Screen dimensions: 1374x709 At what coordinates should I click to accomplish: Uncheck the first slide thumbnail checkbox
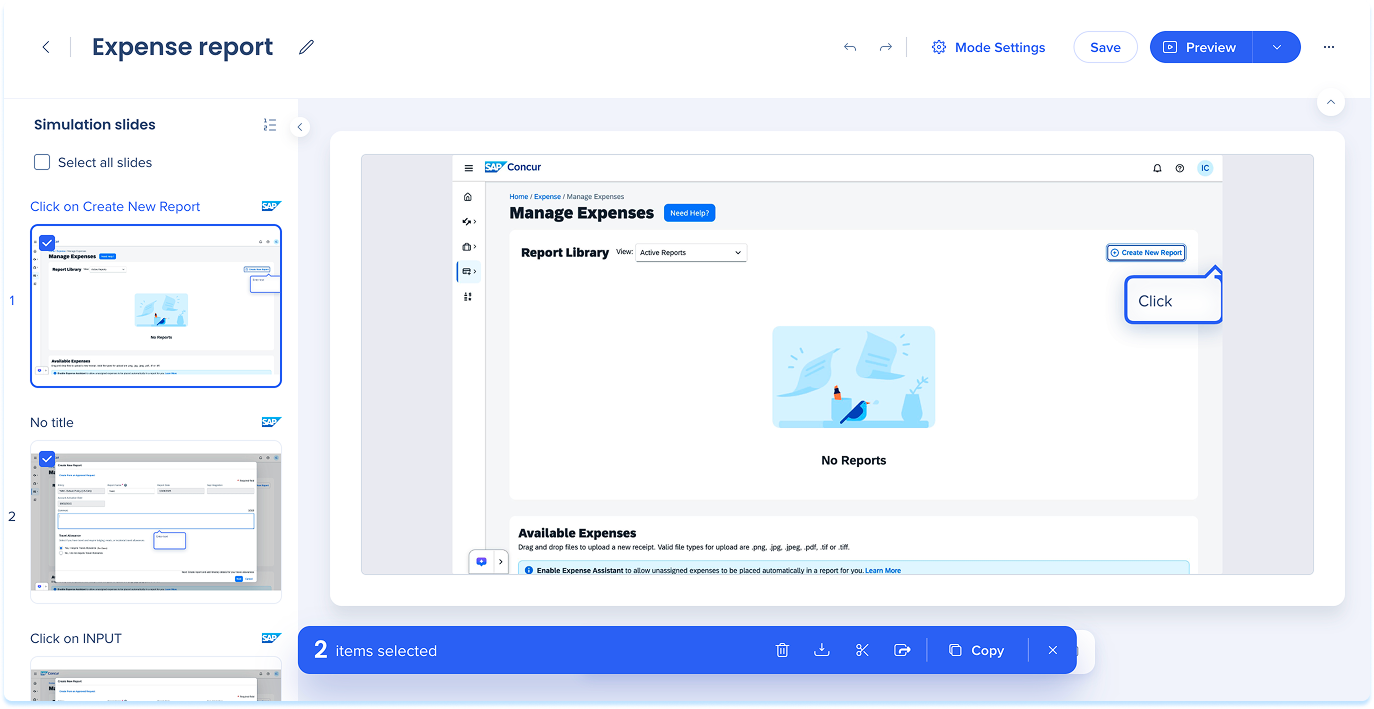[x=46, y=242]
